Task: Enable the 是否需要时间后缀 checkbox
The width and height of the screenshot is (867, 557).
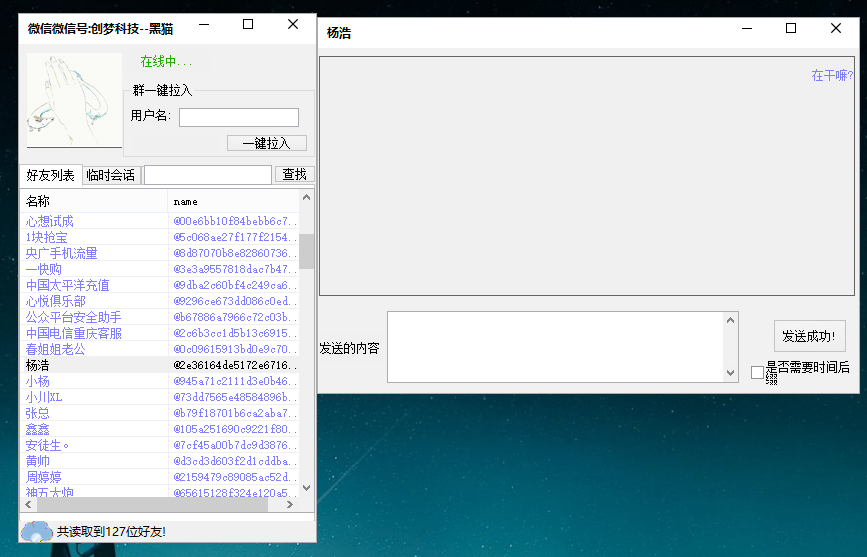Action: [758, 372]
